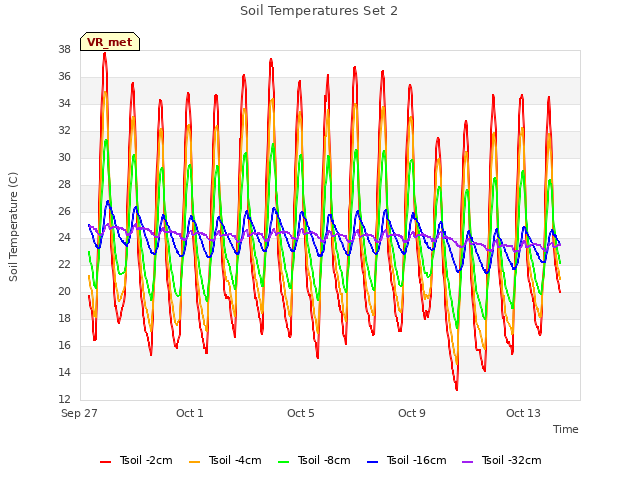This screenshot has width=640, height=480.
Task: Click the 18 y-axis tick label
Action: tap(64, 319)
